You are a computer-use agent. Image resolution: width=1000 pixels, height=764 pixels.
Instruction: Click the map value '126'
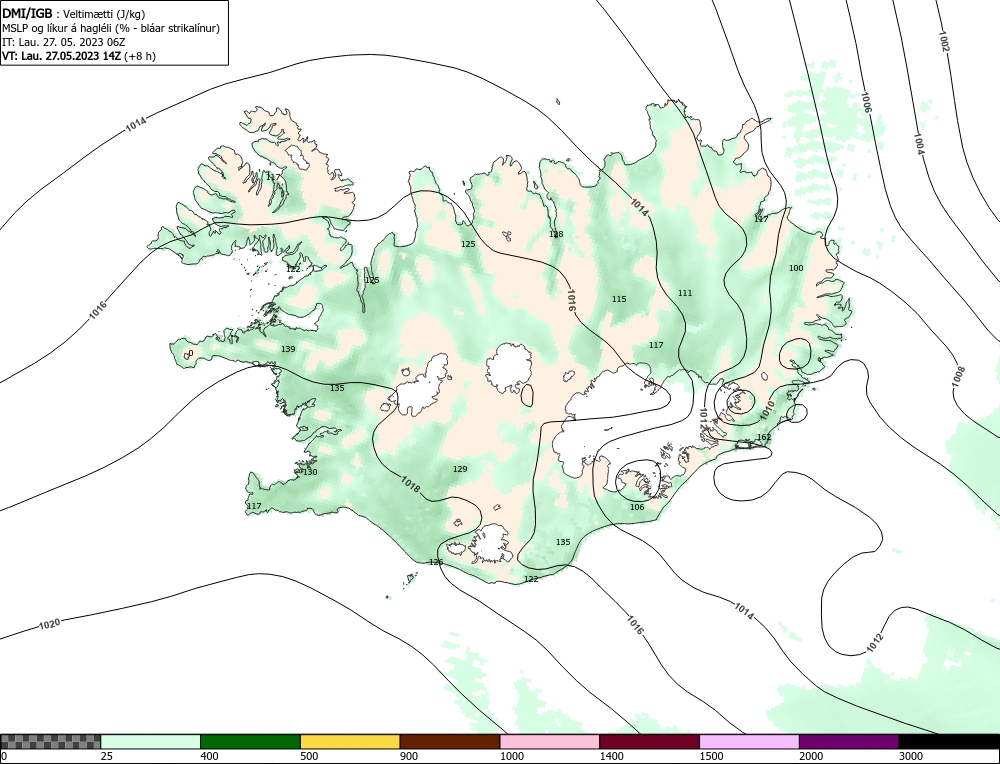tap(436, 562)
